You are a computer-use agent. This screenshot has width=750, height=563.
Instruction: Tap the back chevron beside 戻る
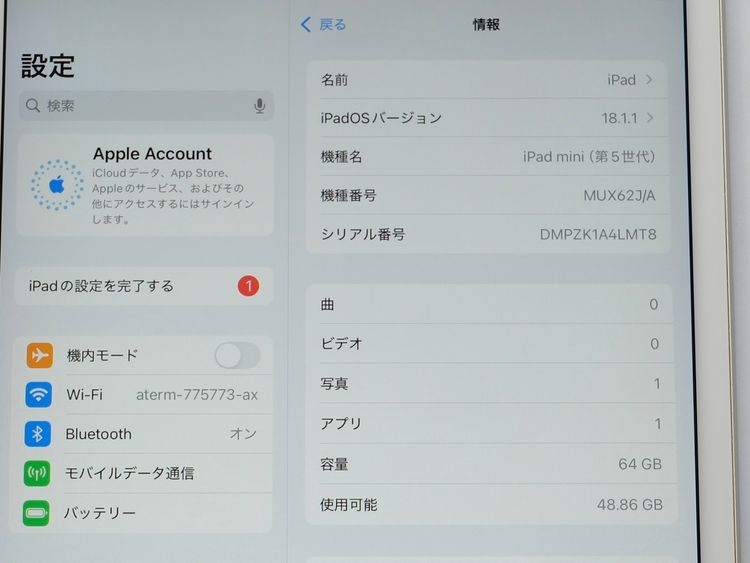click(x=306, y=25)
